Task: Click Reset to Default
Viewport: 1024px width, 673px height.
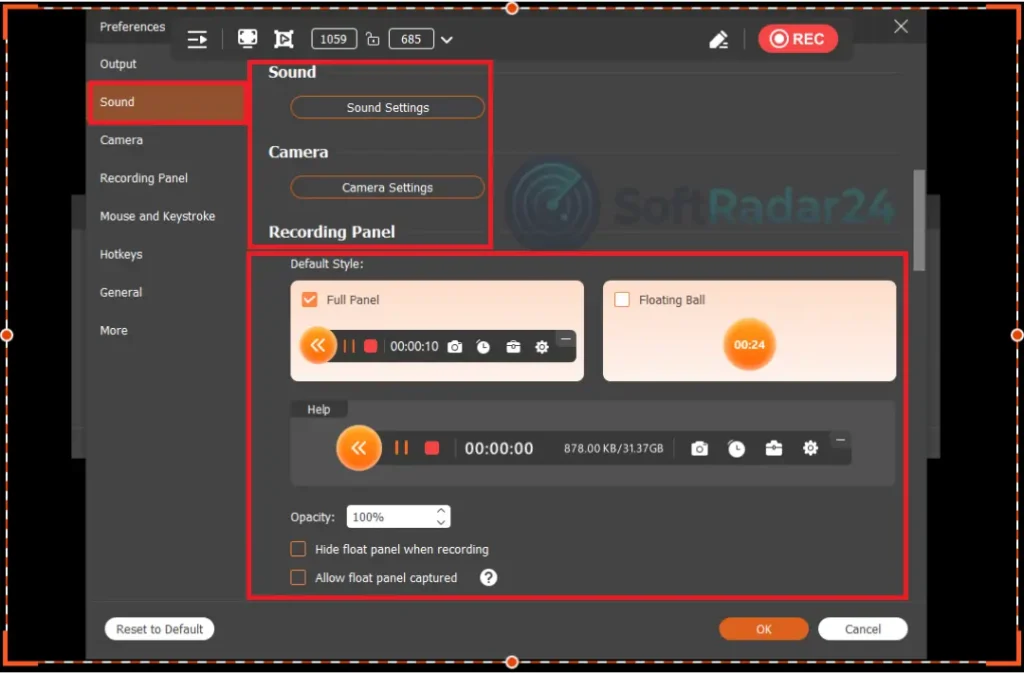Action: (159, 628)
